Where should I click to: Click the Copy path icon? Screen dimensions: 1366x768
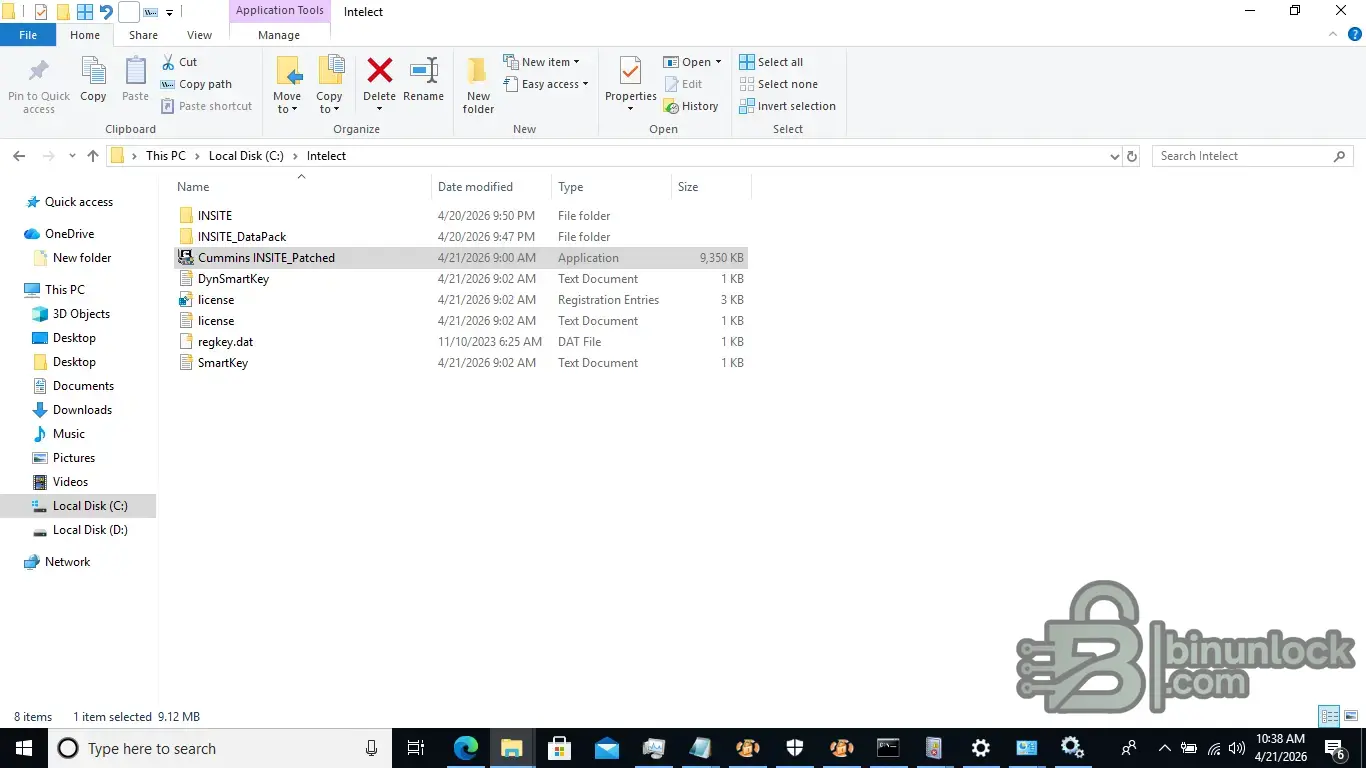pyautogui.click(x=168, y=84)
